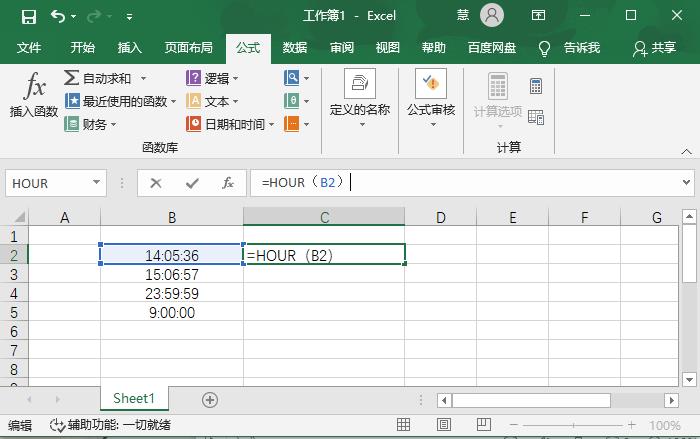The width and height of the screenshot is (700, 439).
Task: Undo the last action
Action: (x=58, y=17)
